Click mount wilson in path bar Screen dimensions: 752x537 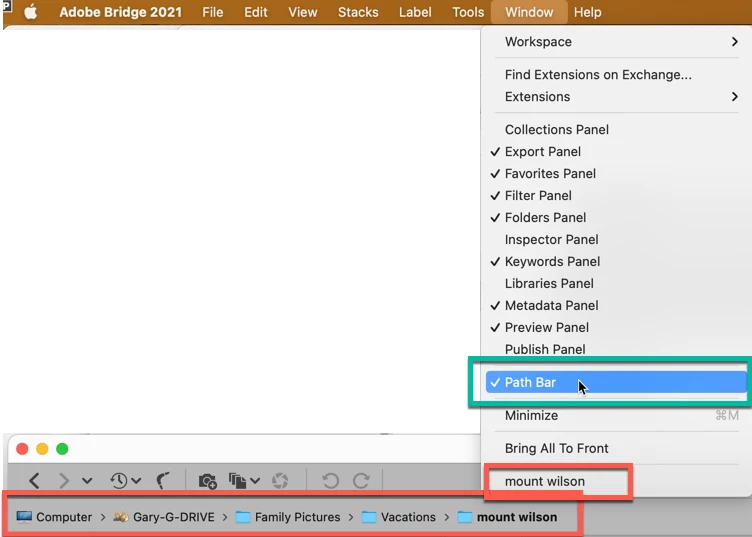507,517
